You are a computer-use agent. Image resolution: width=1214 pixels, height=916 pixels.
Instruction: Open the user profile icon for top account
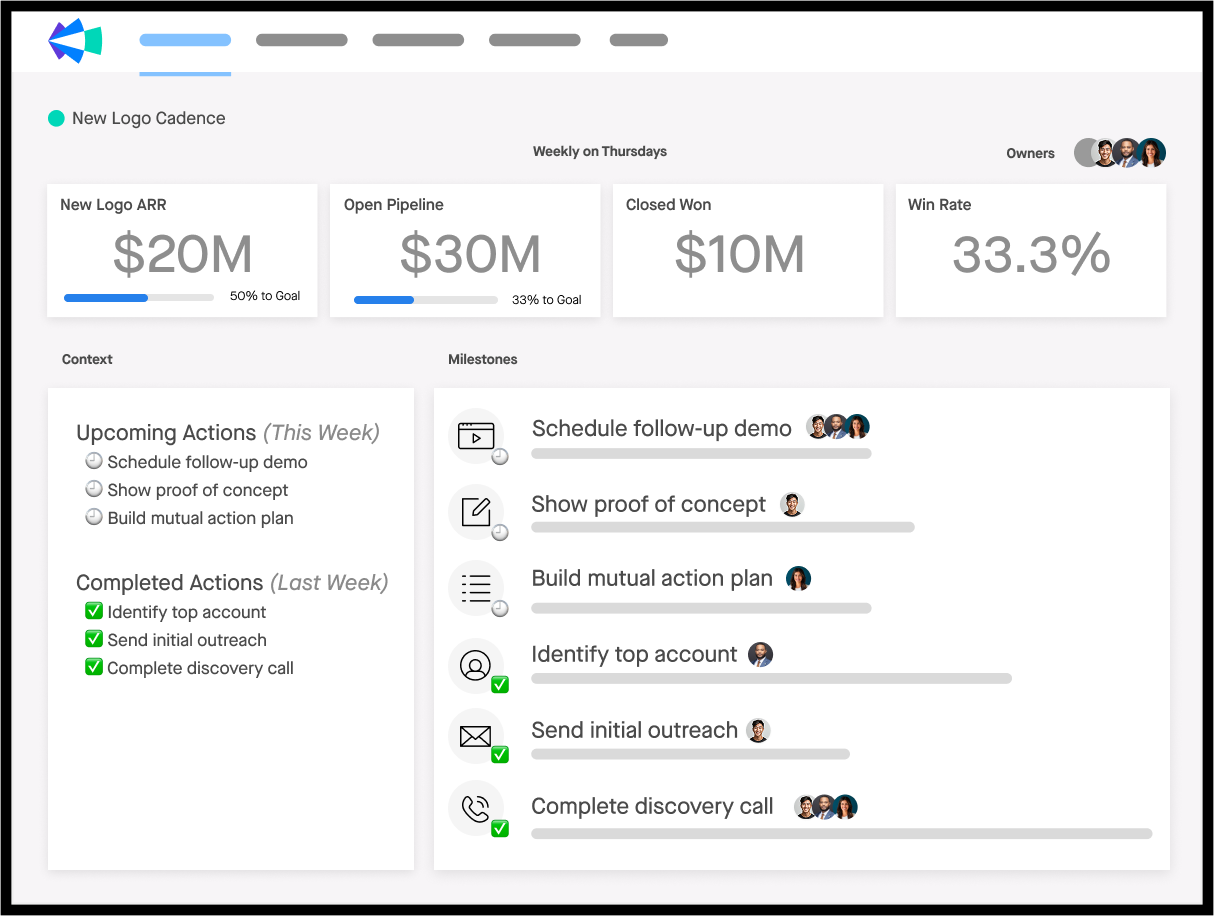(x=476, y=665)
